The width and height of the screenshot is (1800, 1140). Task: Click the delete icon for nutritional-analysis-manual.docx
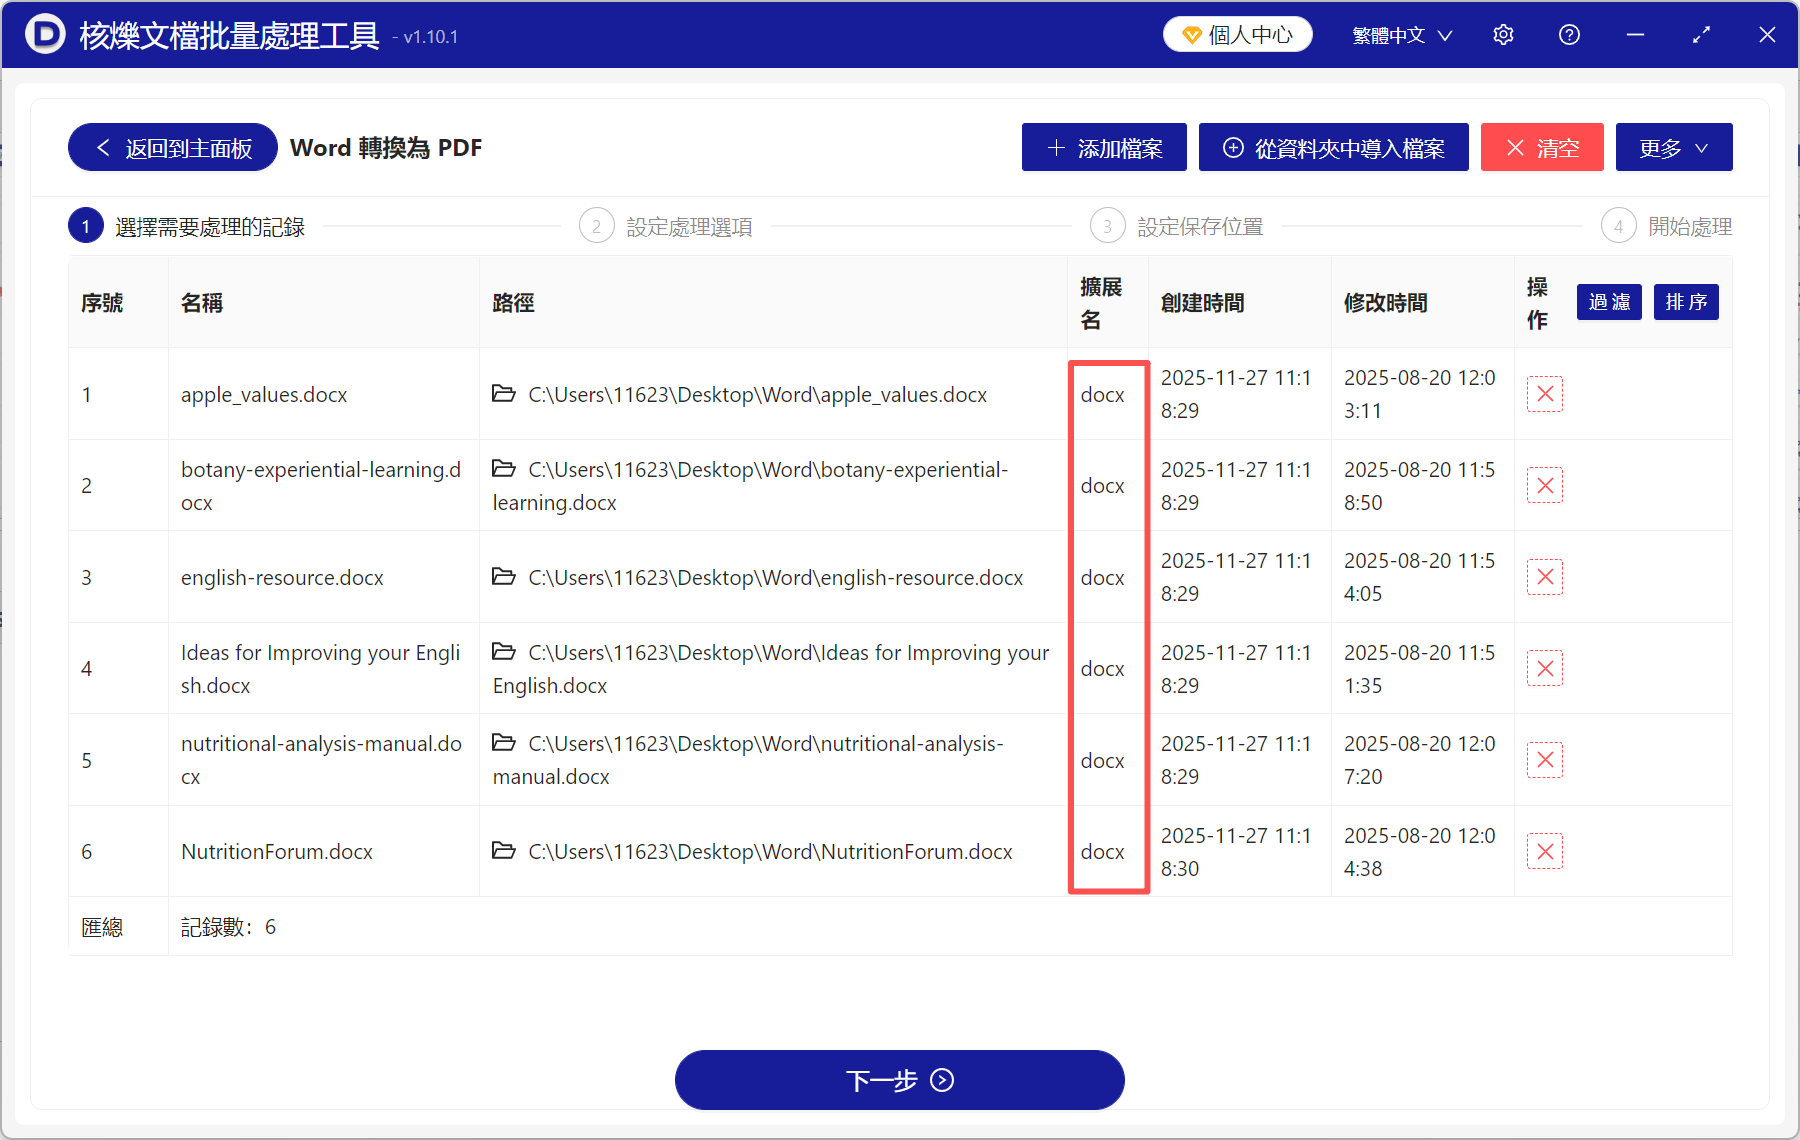click(1545, 760)
